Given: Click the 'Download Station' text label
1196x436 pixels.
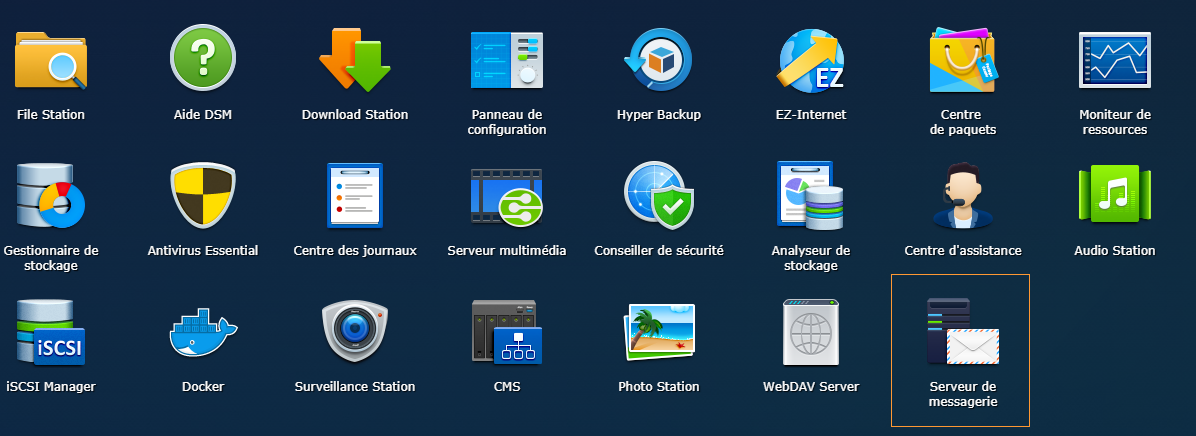Looking at the screenshot, I should 355,115.
